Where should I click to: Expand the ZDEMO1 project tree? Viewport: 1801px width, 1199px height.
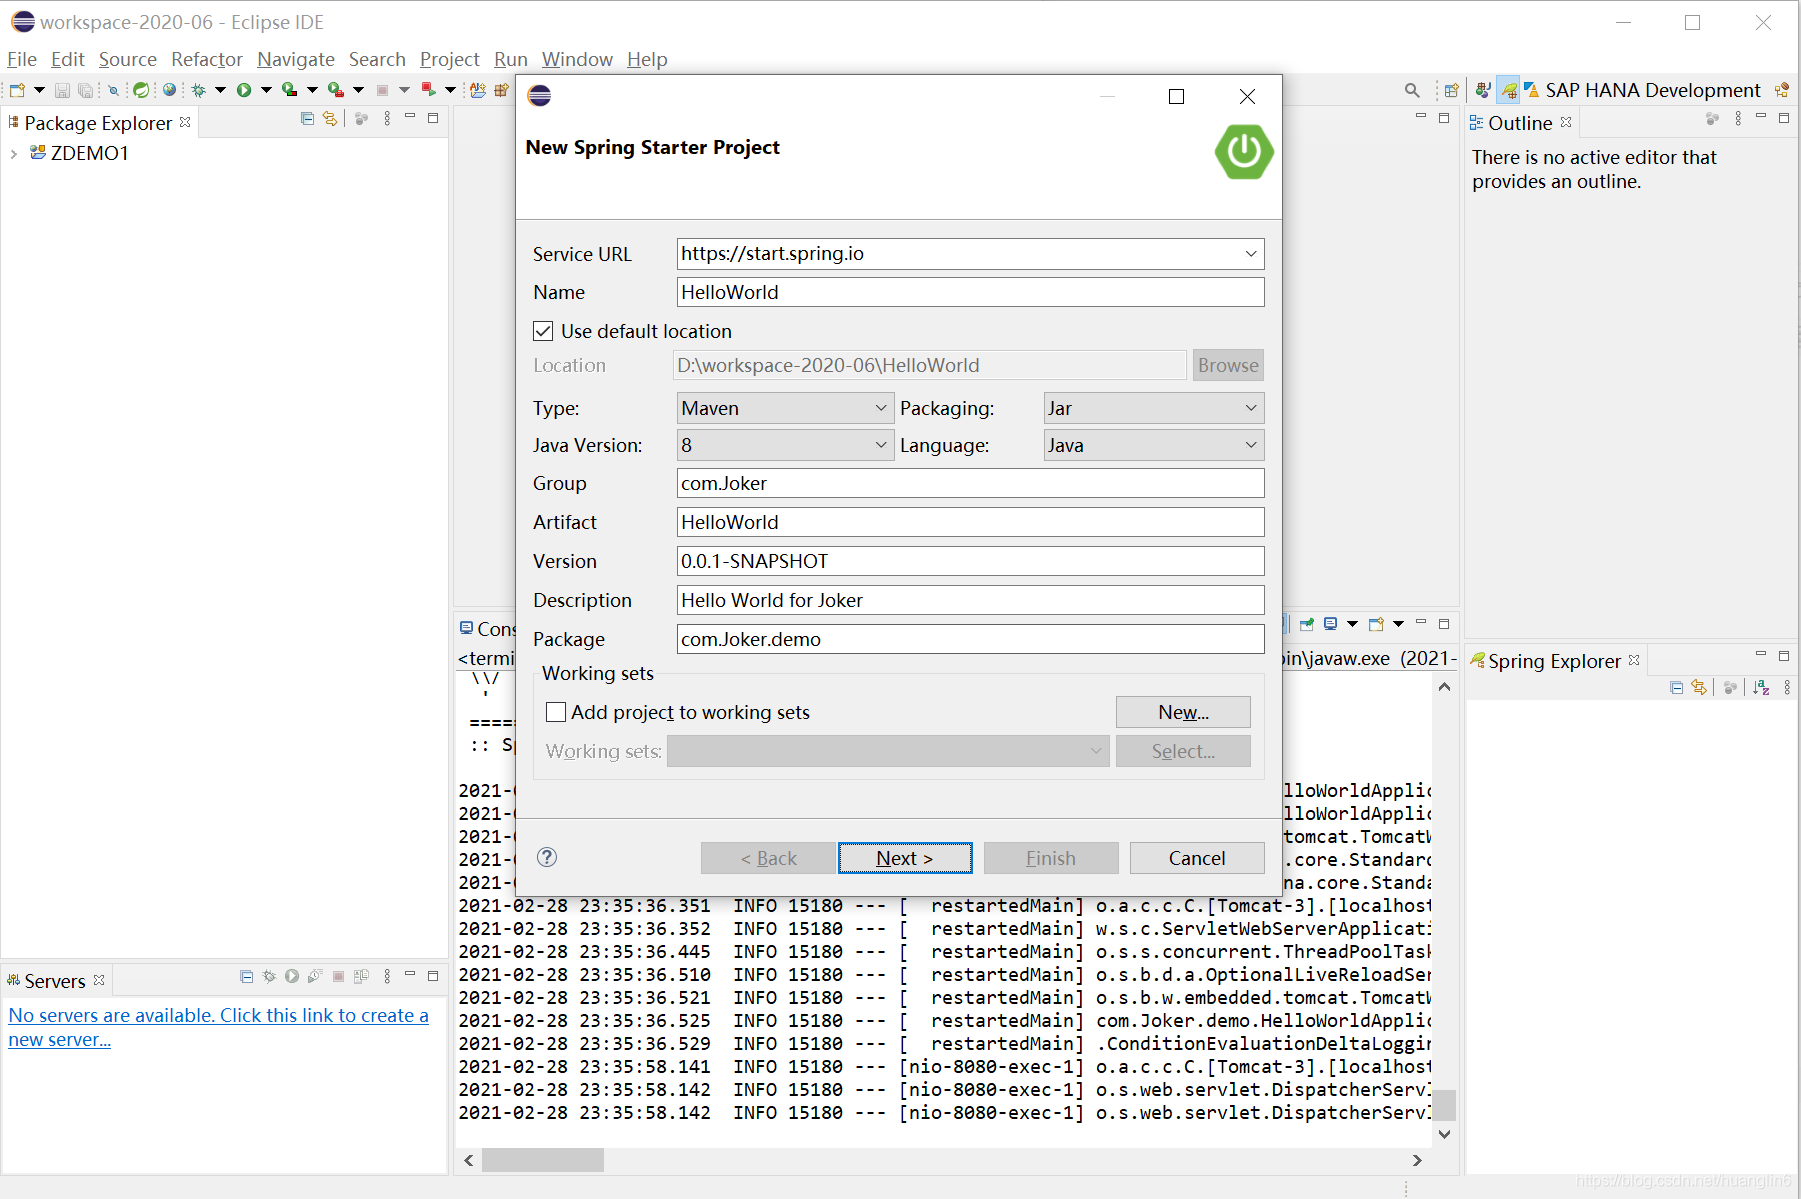(14, 153)
